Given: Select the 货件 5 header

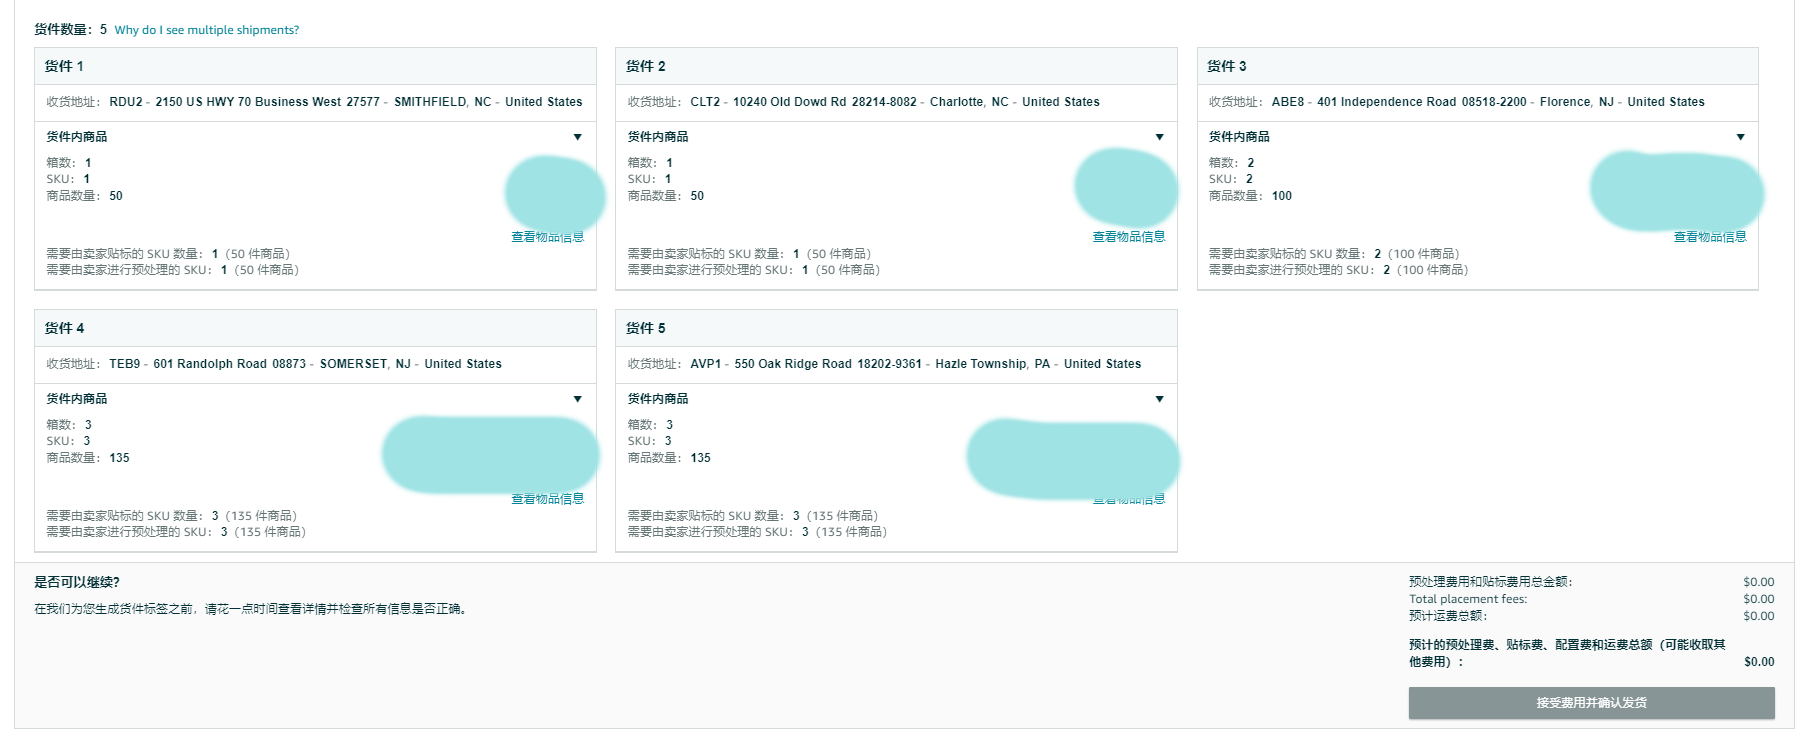Looking at the screenshot, I should 896,328.
